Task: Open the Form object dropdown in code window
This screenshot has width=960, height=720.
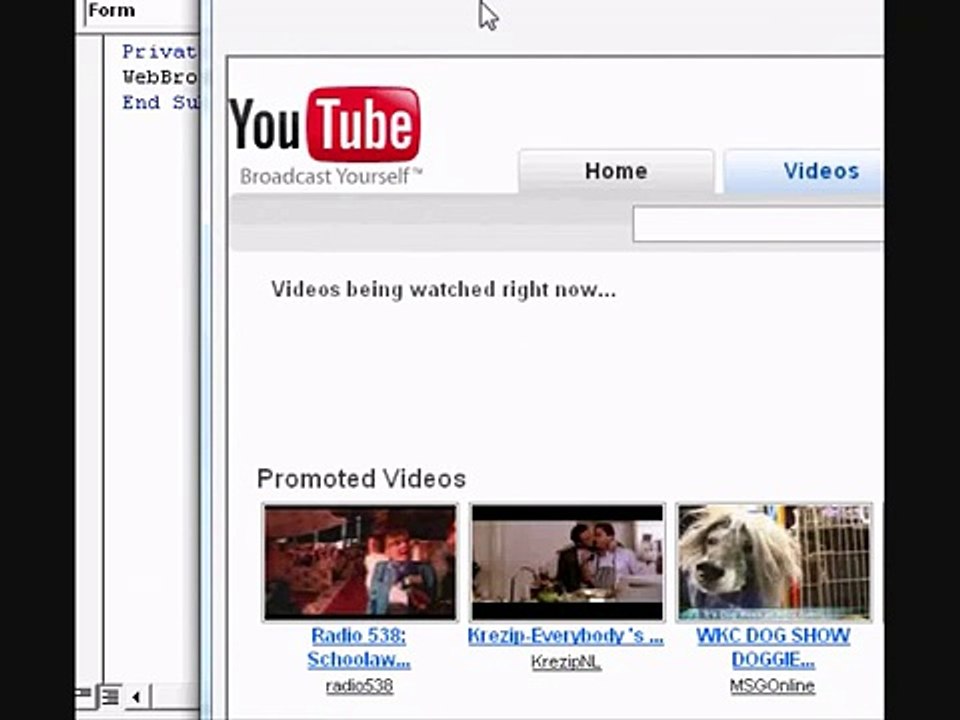Action: tap(141, 11)
